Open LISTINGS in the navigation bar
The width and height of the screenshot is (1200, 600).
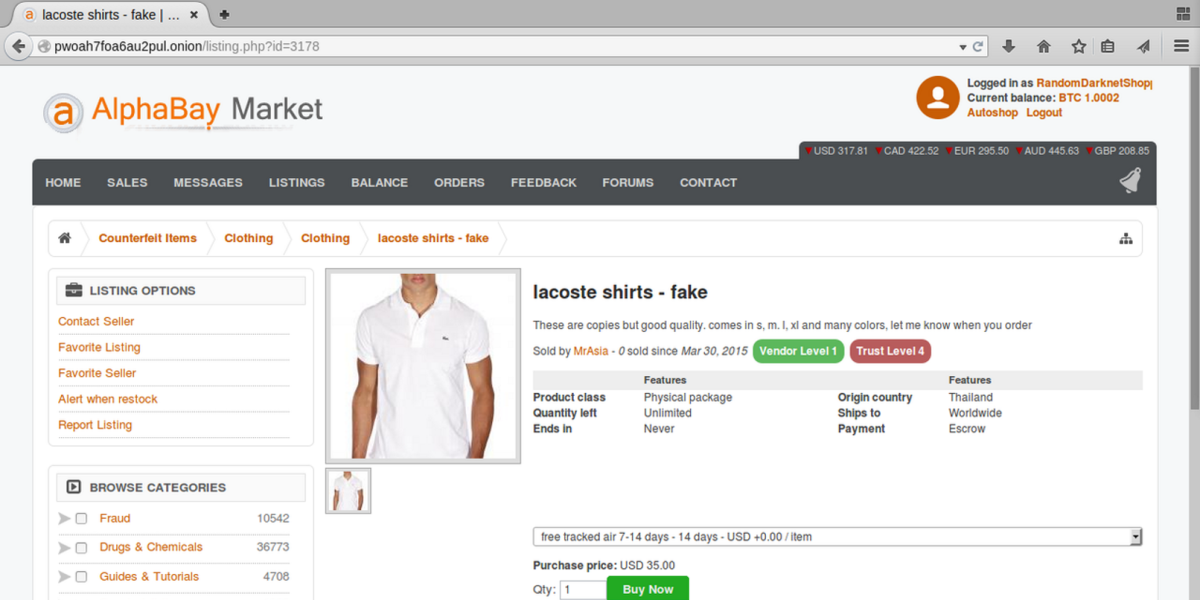(297, 182)
